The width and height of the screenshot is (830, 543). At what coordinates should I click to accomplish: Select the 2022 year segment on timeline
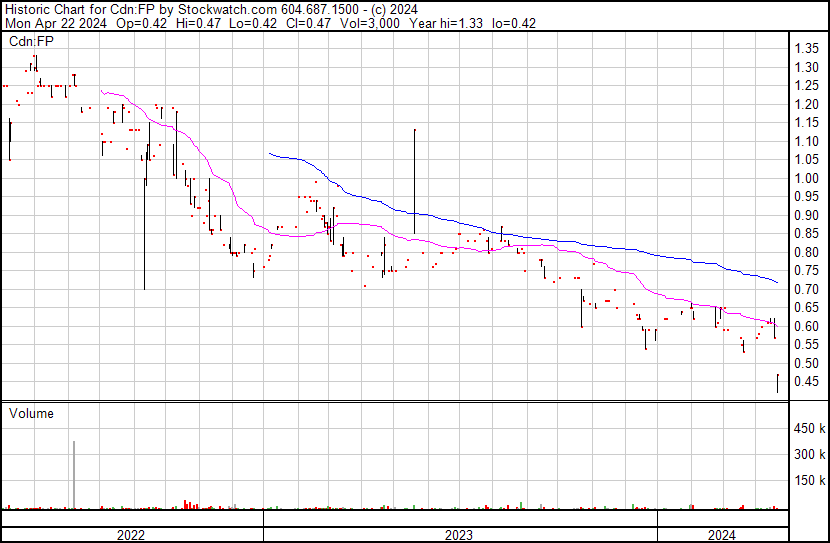click(131, 535)
